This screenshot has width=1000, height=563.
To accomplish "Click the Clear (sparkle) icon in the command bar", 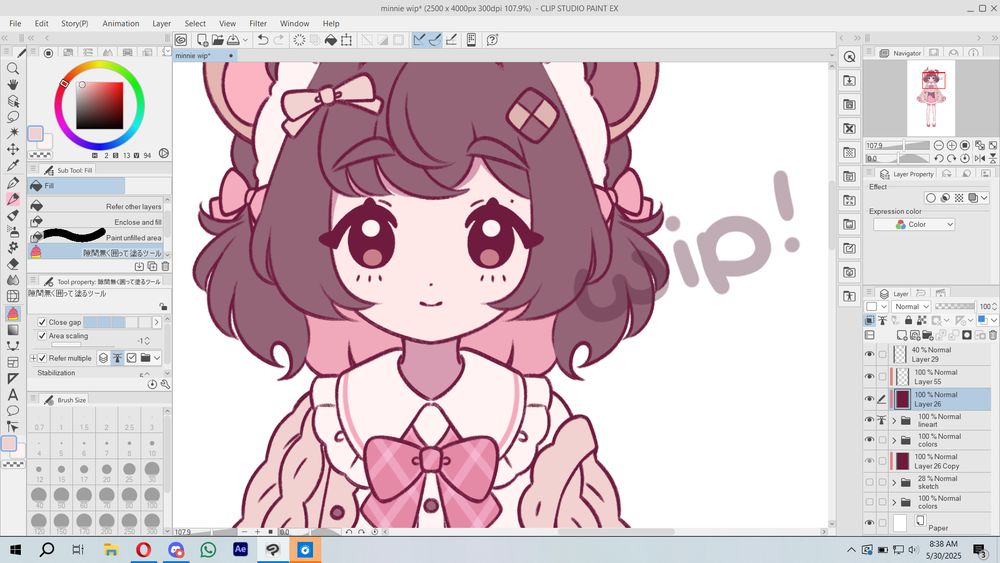I will pyautogui.click(x=299, y=40).
